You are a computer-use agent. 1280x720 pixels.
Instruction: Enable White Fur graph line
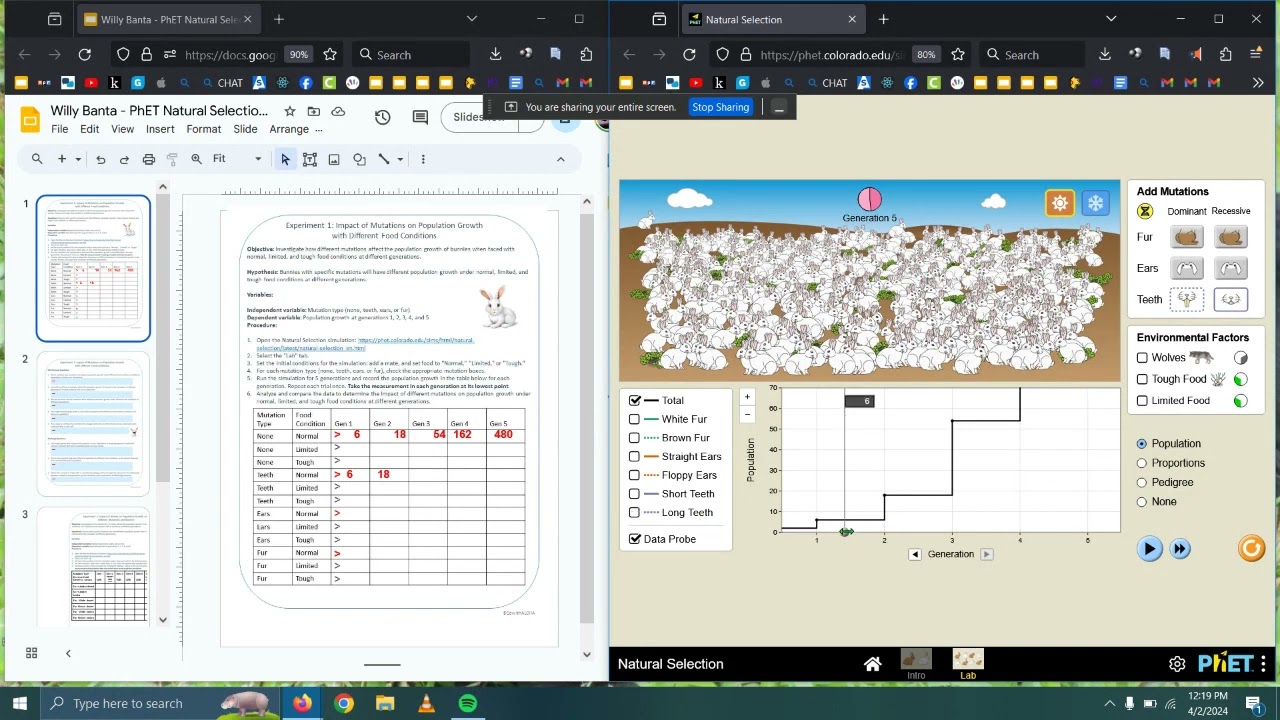(x=634, y=419)
